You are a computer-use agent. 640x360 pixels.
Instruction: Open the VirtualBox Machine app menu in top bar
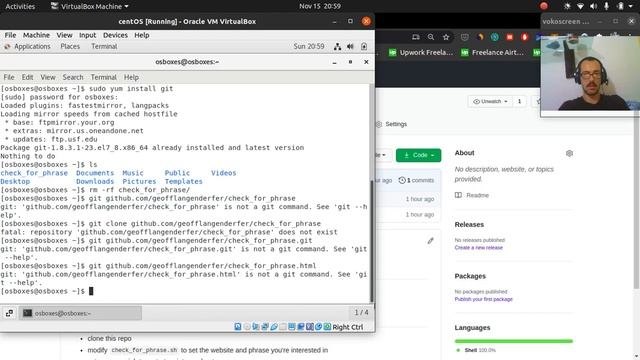point(90,6)
